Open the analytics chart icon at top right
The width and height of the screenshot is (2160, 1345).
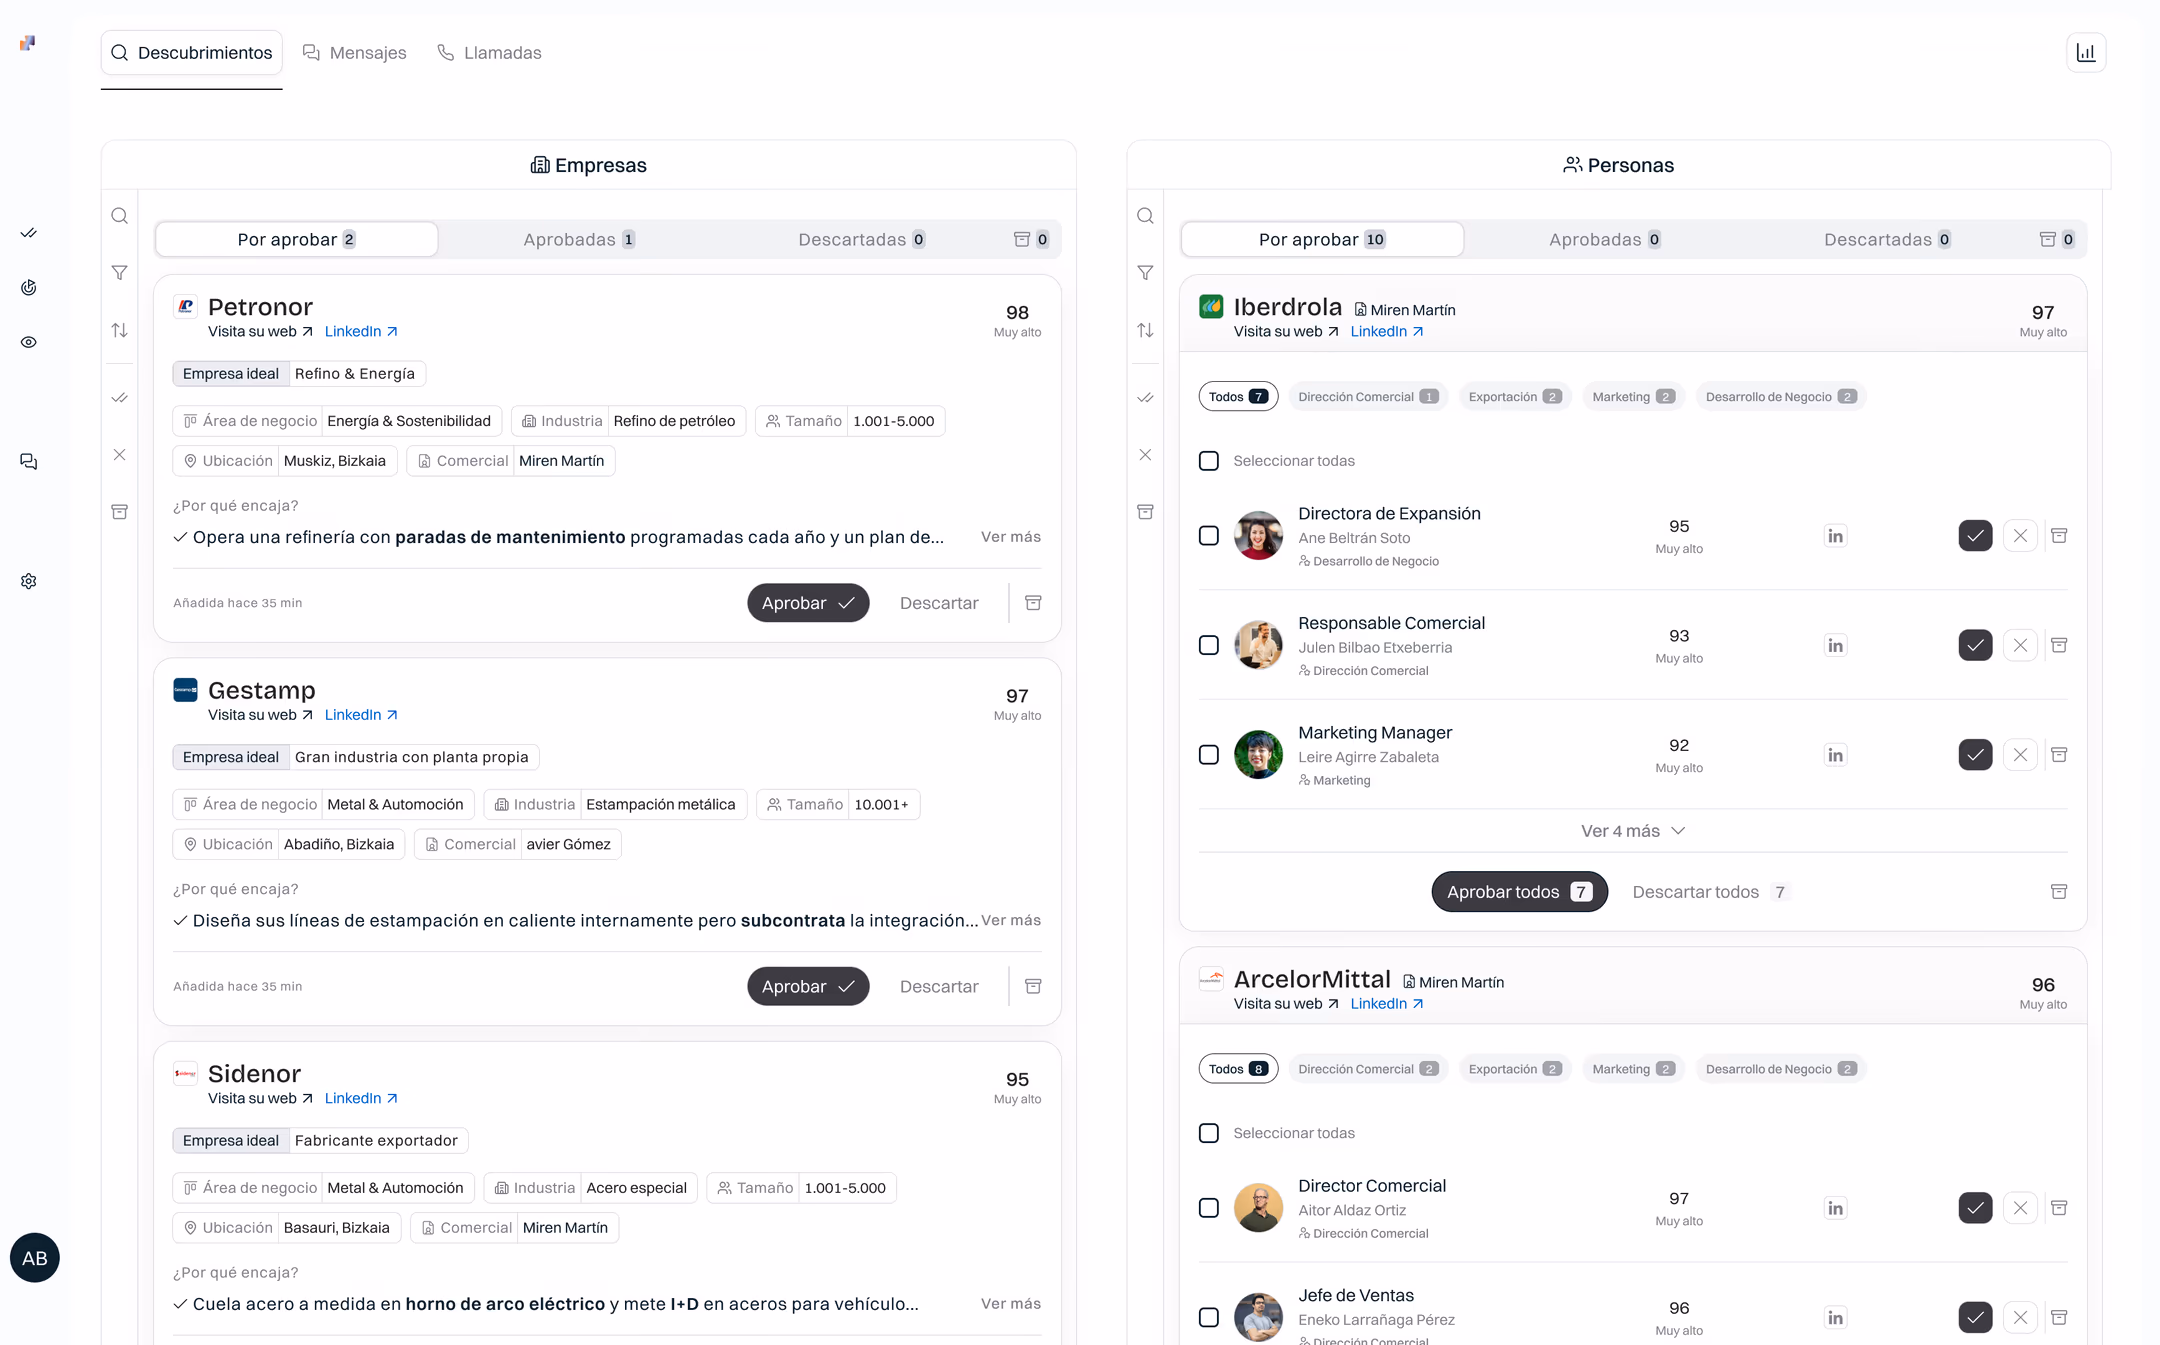pyautogui.click(x=2086, y=52)
